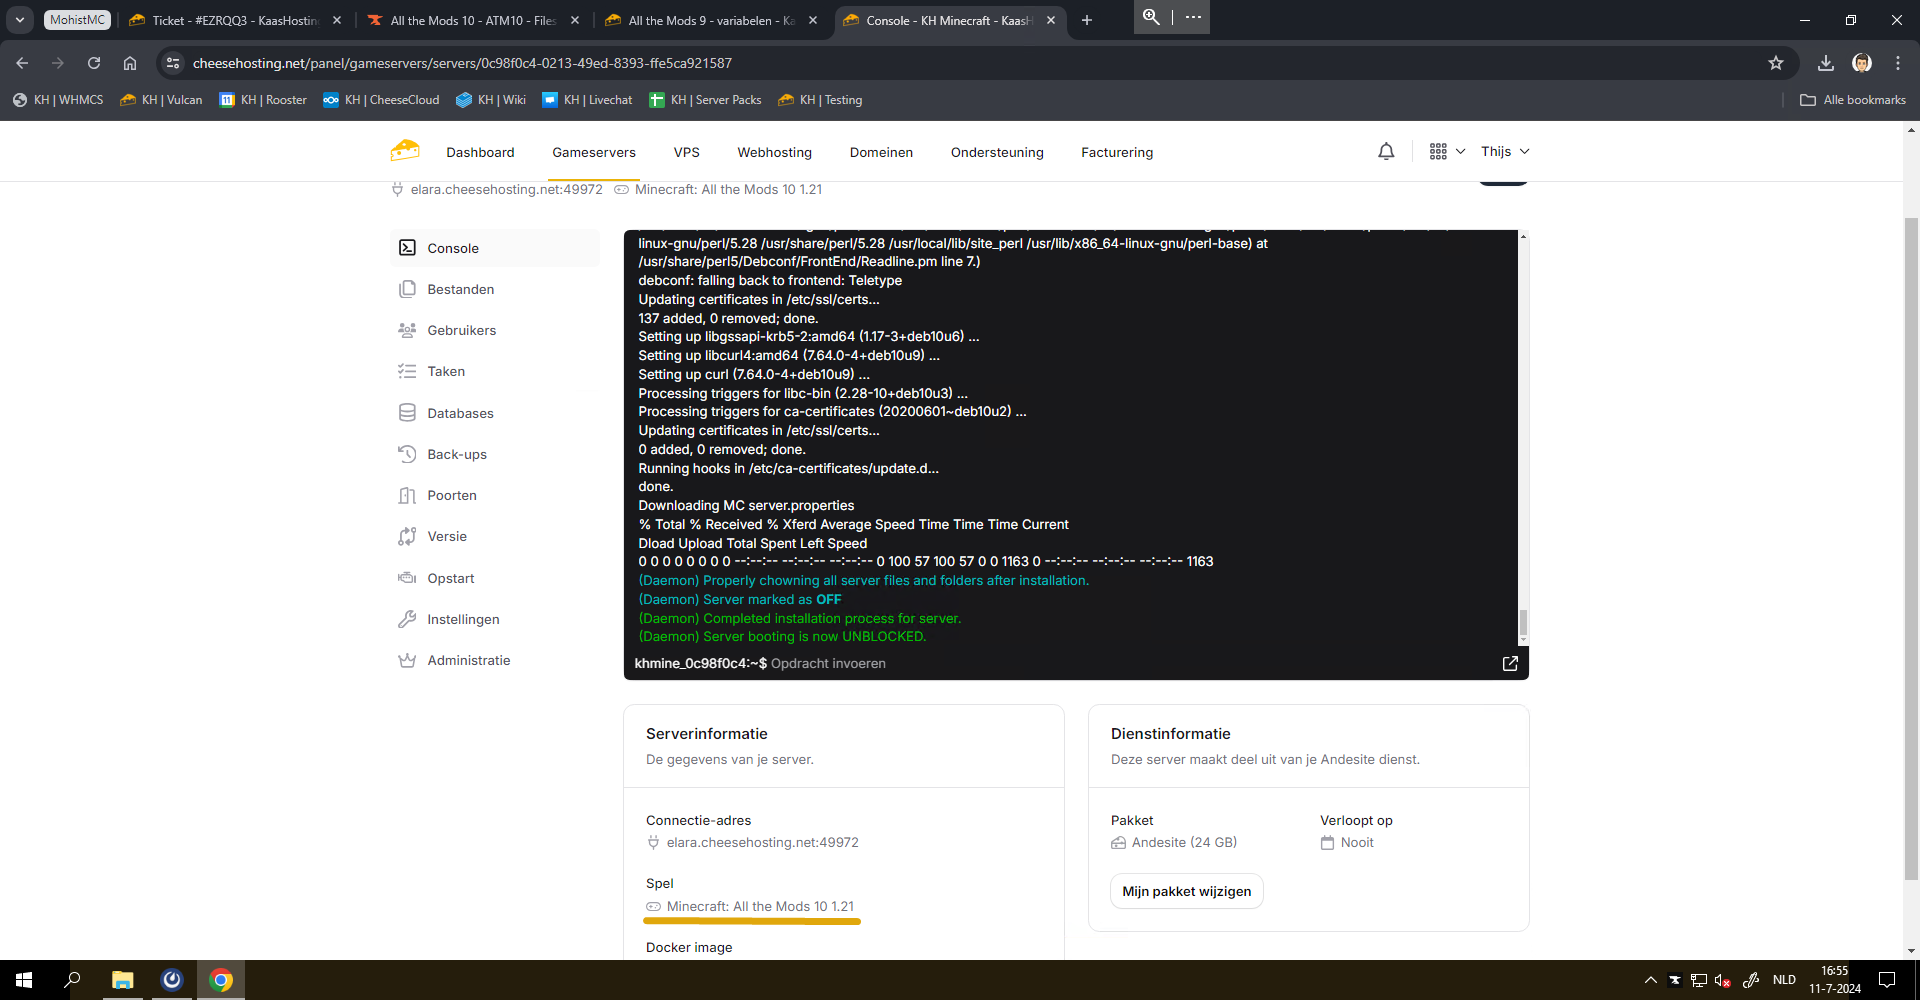Open the Administratie section
This screenshot has height=1000, width=1920.
point(468,661)
